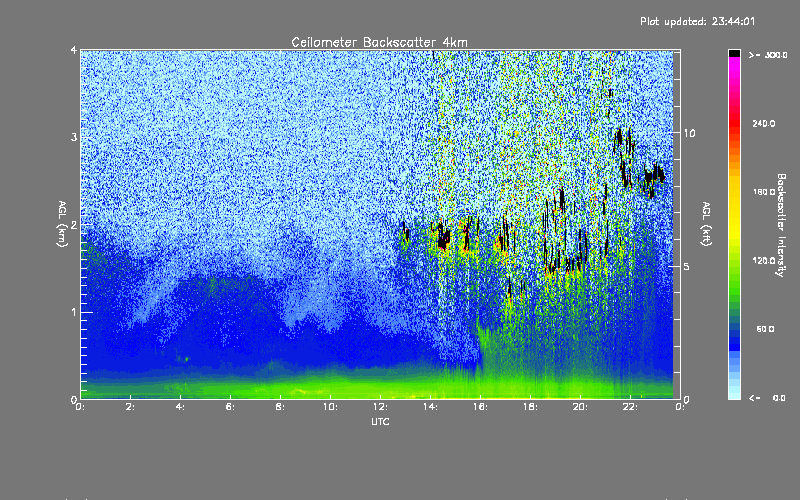Click the 'Backscatter Intensity' colorbar label
The image size is (800, 500).
pyautogui.click(x=781, y=225)
